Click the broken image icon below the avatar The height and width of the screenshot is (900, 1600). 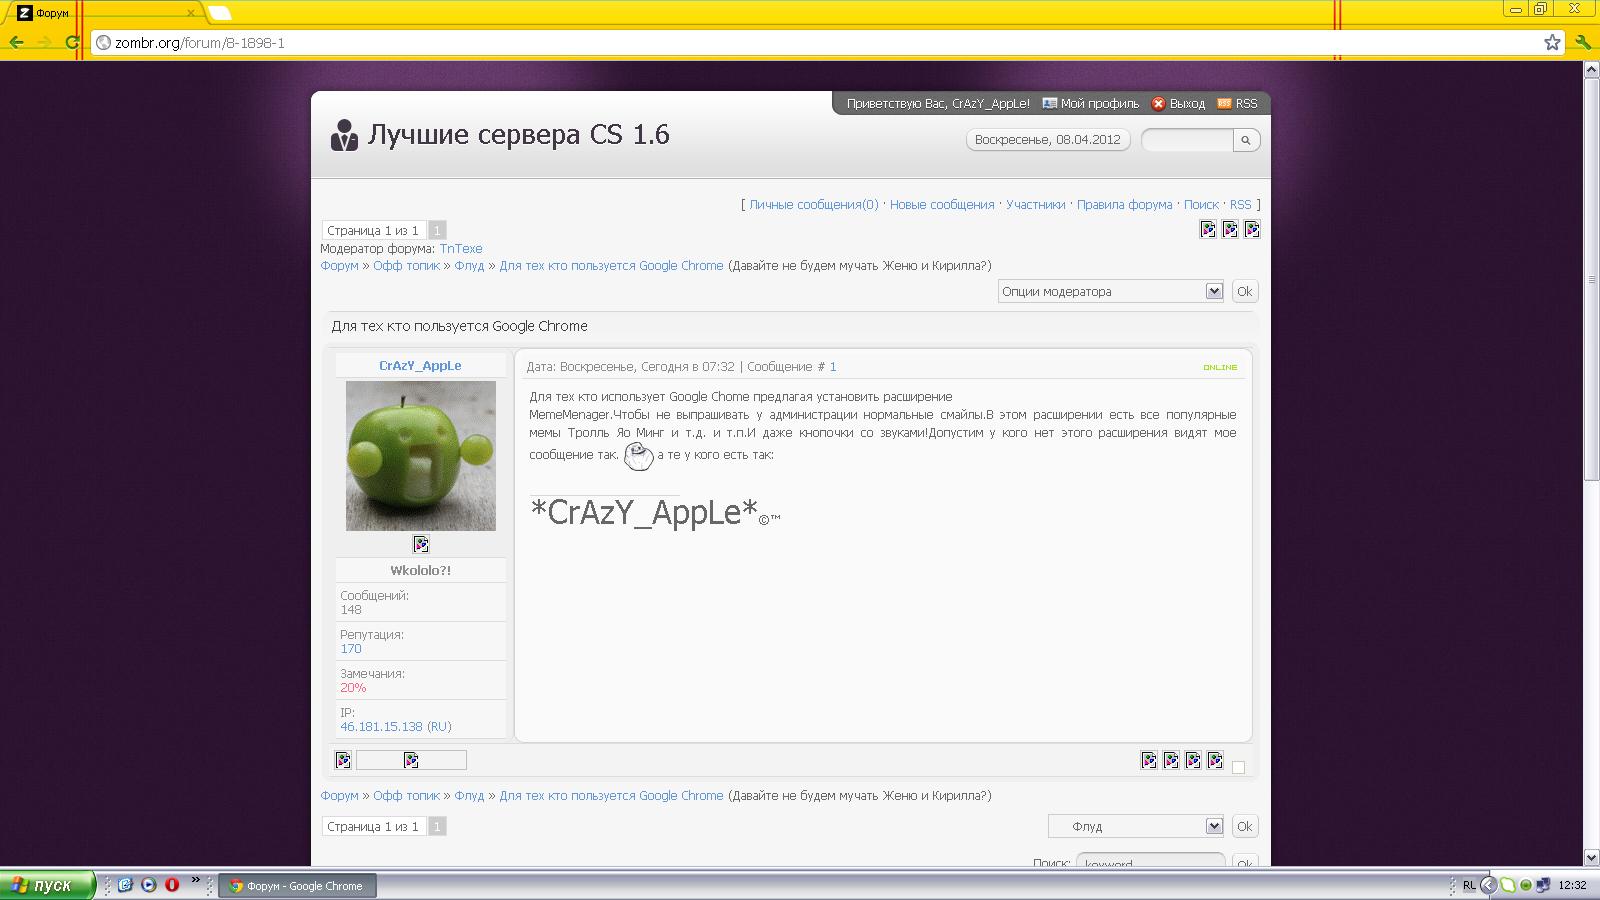(421, 544)
